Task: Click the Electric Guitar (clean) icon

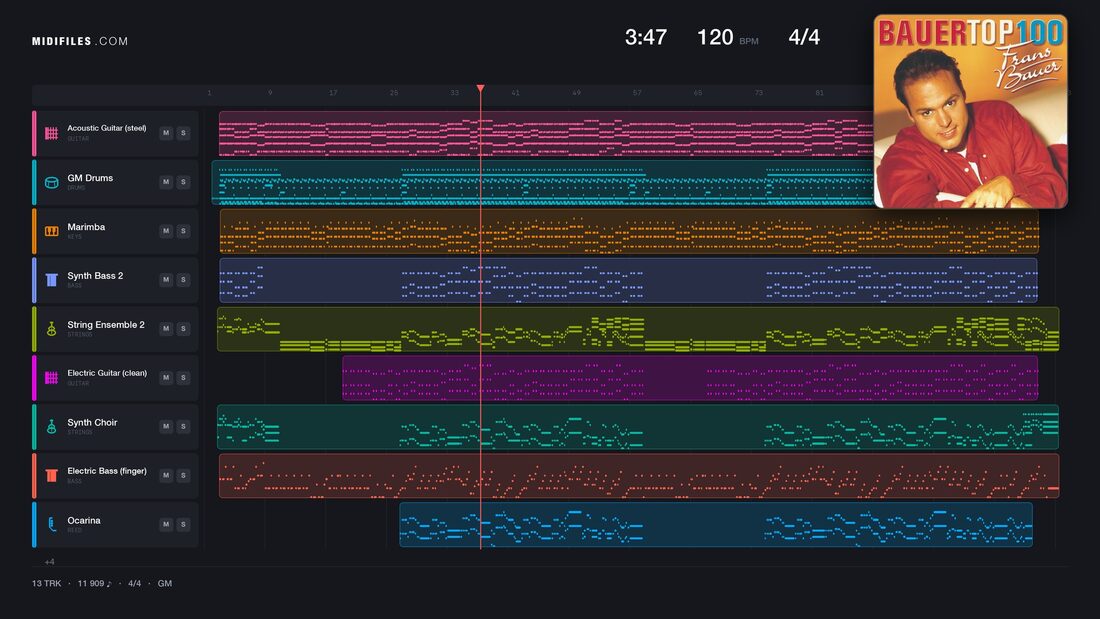Action: 51,378
